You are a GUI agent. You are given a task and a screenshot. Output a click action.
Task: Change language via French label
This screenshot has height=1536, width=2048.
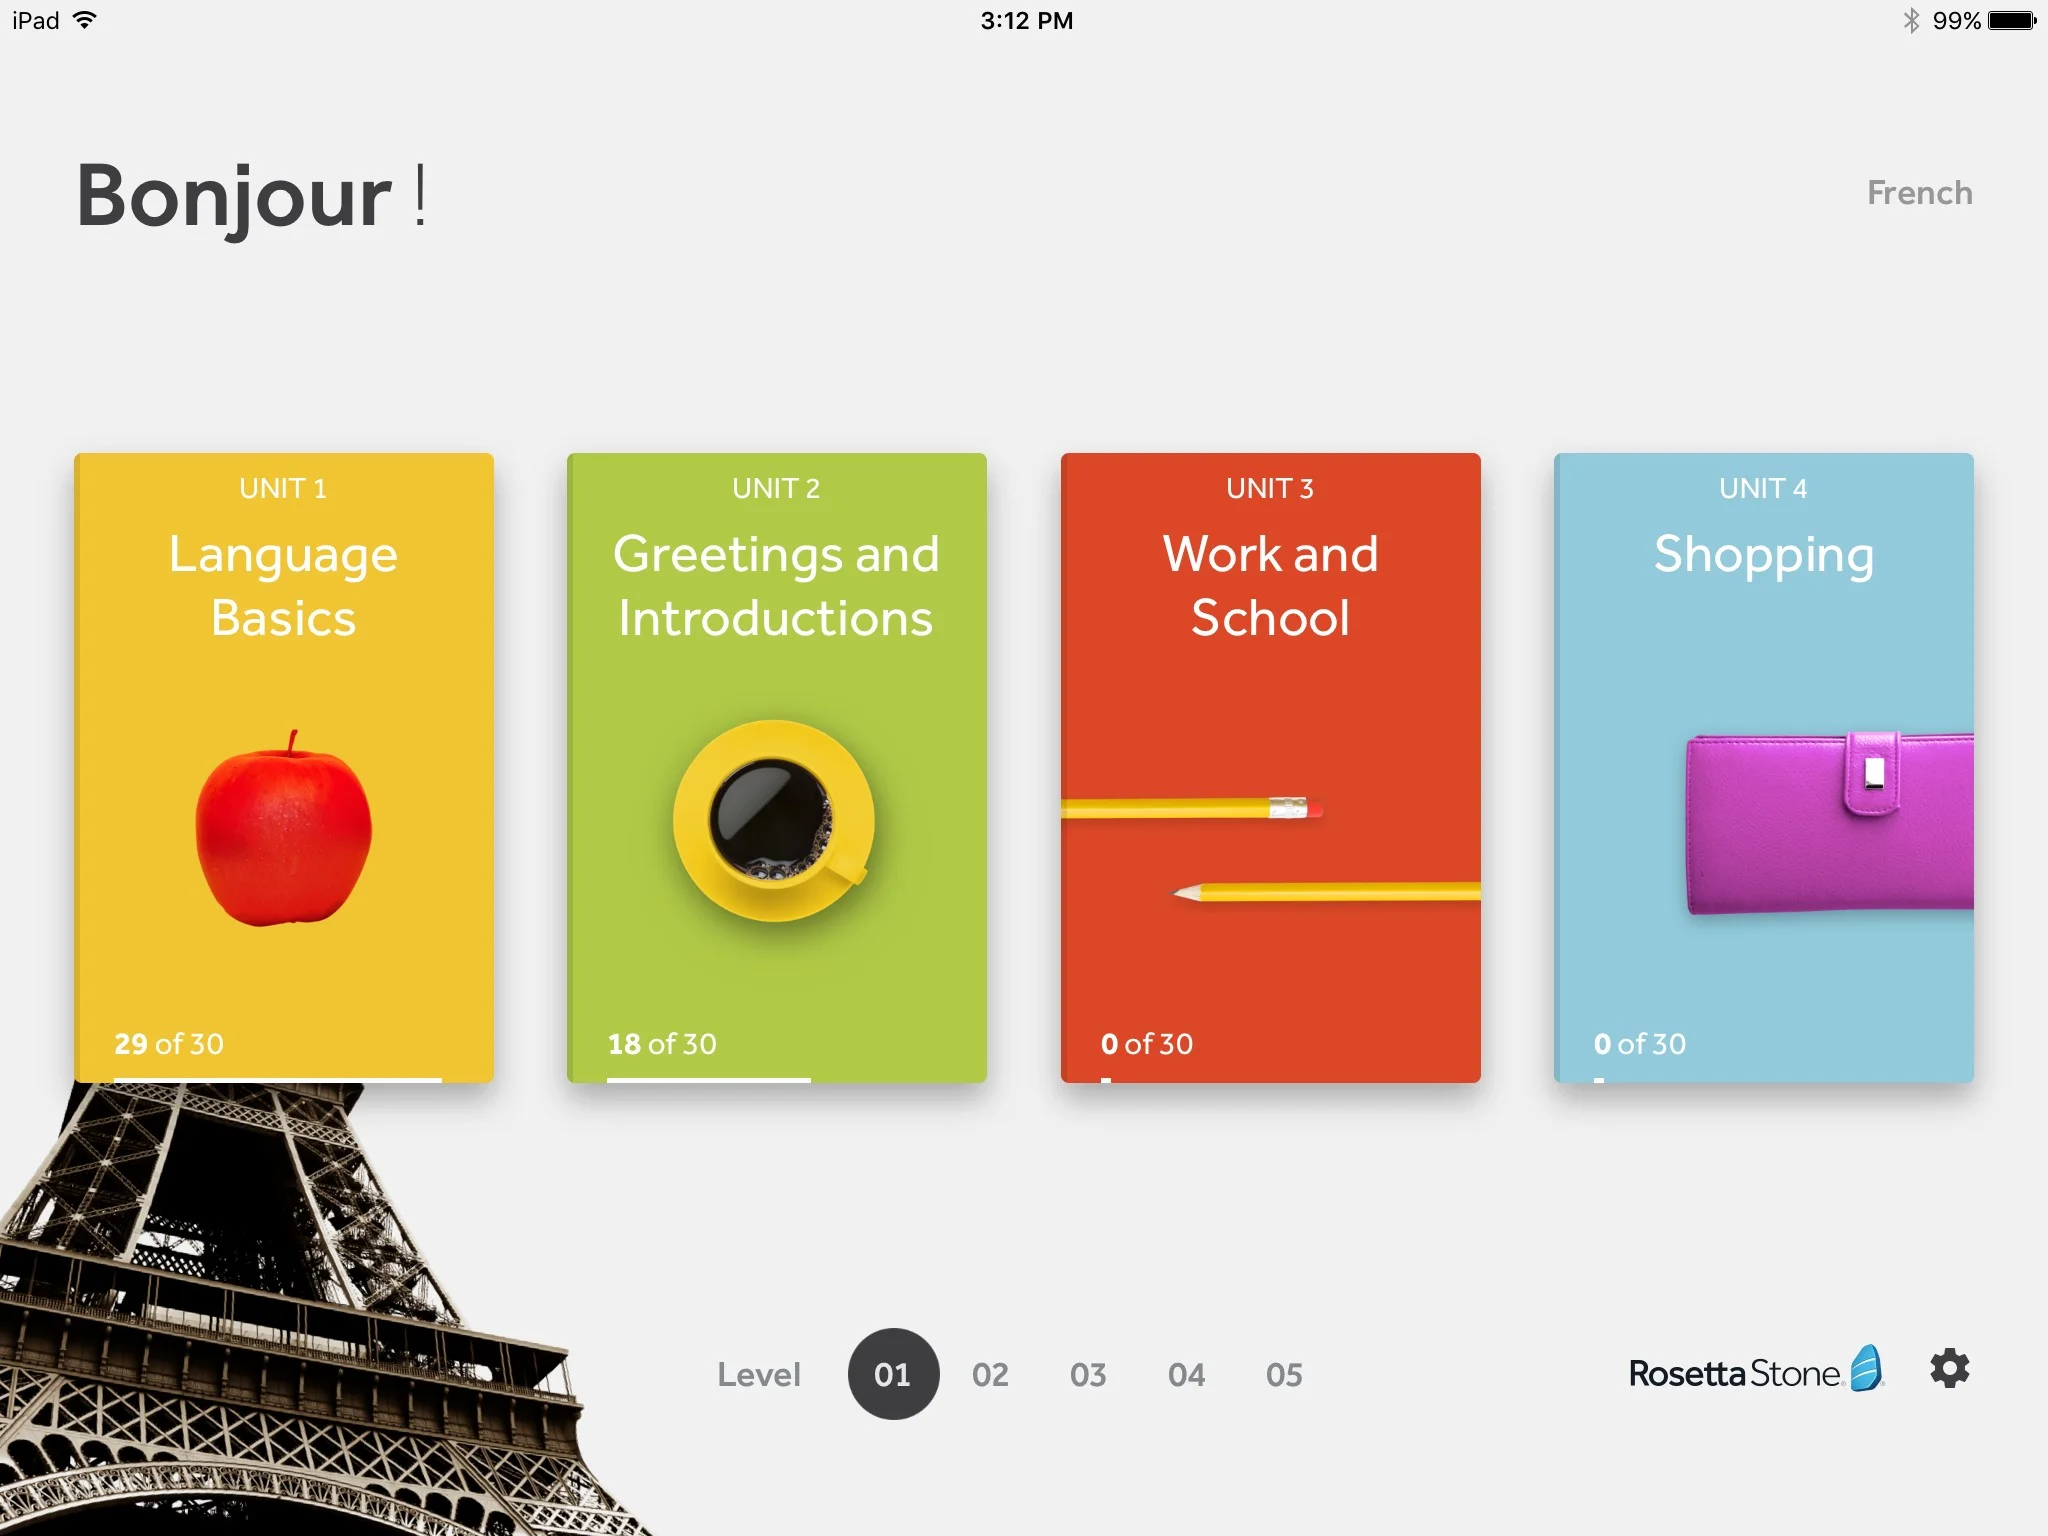pos(1920,193)
